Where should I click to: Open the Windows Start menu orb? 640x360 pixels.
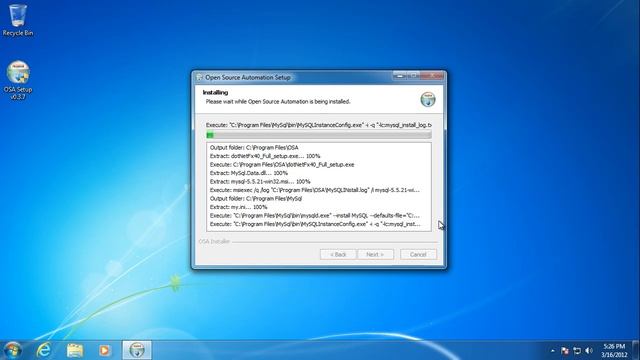pos(12,350)
